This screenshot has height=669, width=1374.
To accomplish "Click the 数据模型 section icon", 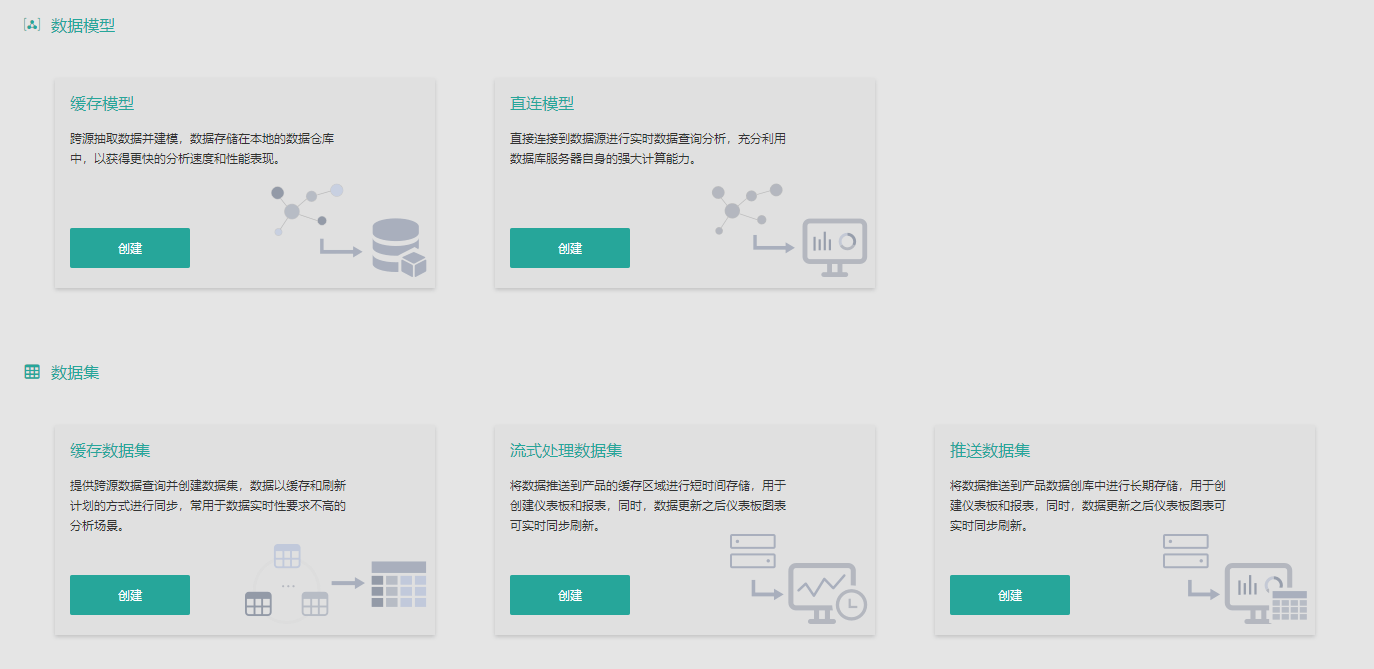I will tap(32, 25).
